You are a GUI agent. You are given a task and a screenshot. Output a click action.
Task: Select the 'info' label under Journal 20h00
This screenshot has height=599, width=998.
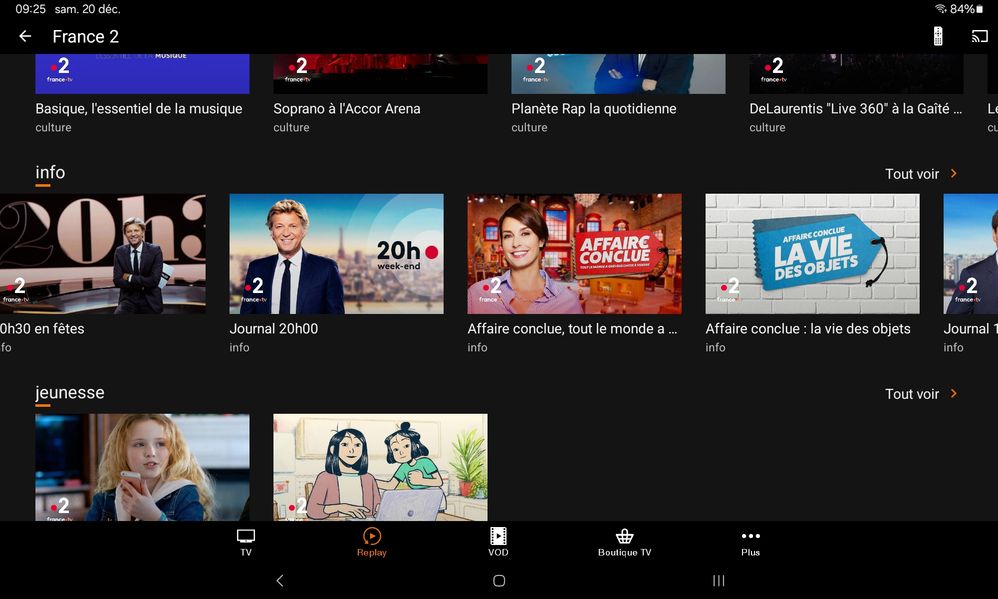(x=239, y=348)
